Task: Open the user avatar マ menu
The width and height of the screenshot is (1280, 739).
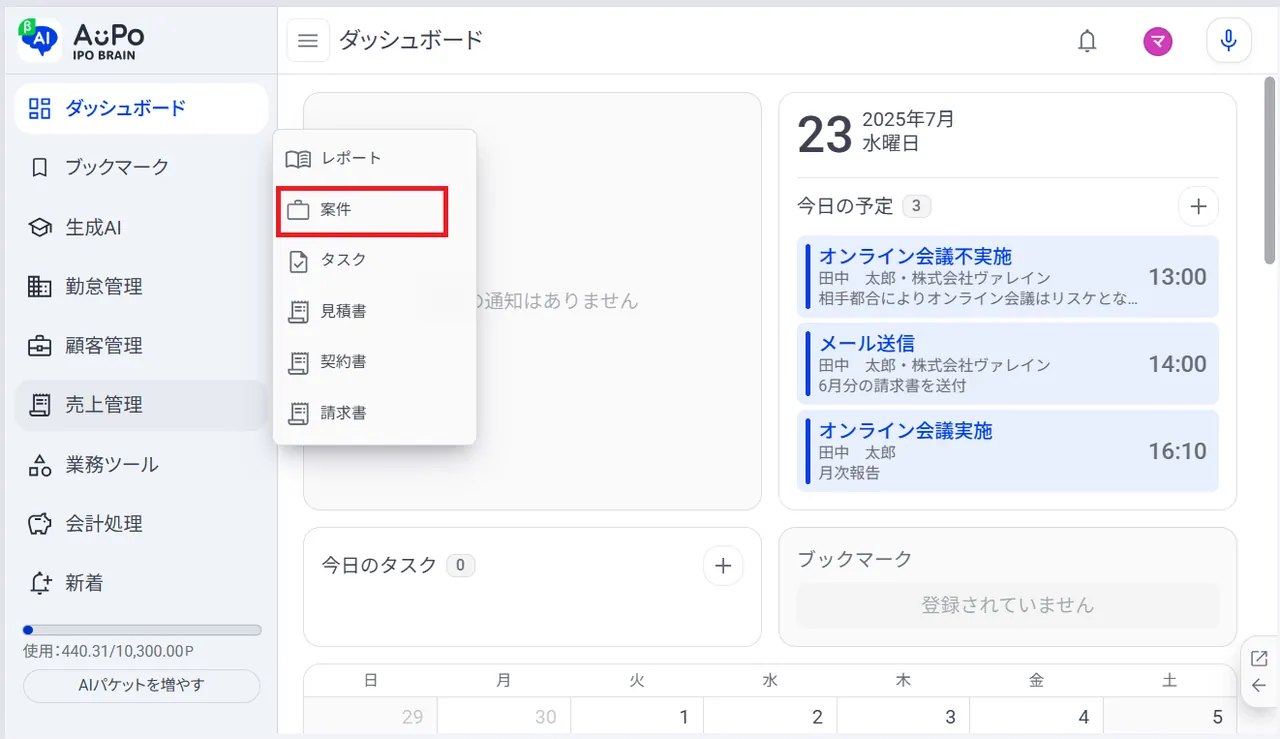Action: (x=1158, y=41)
